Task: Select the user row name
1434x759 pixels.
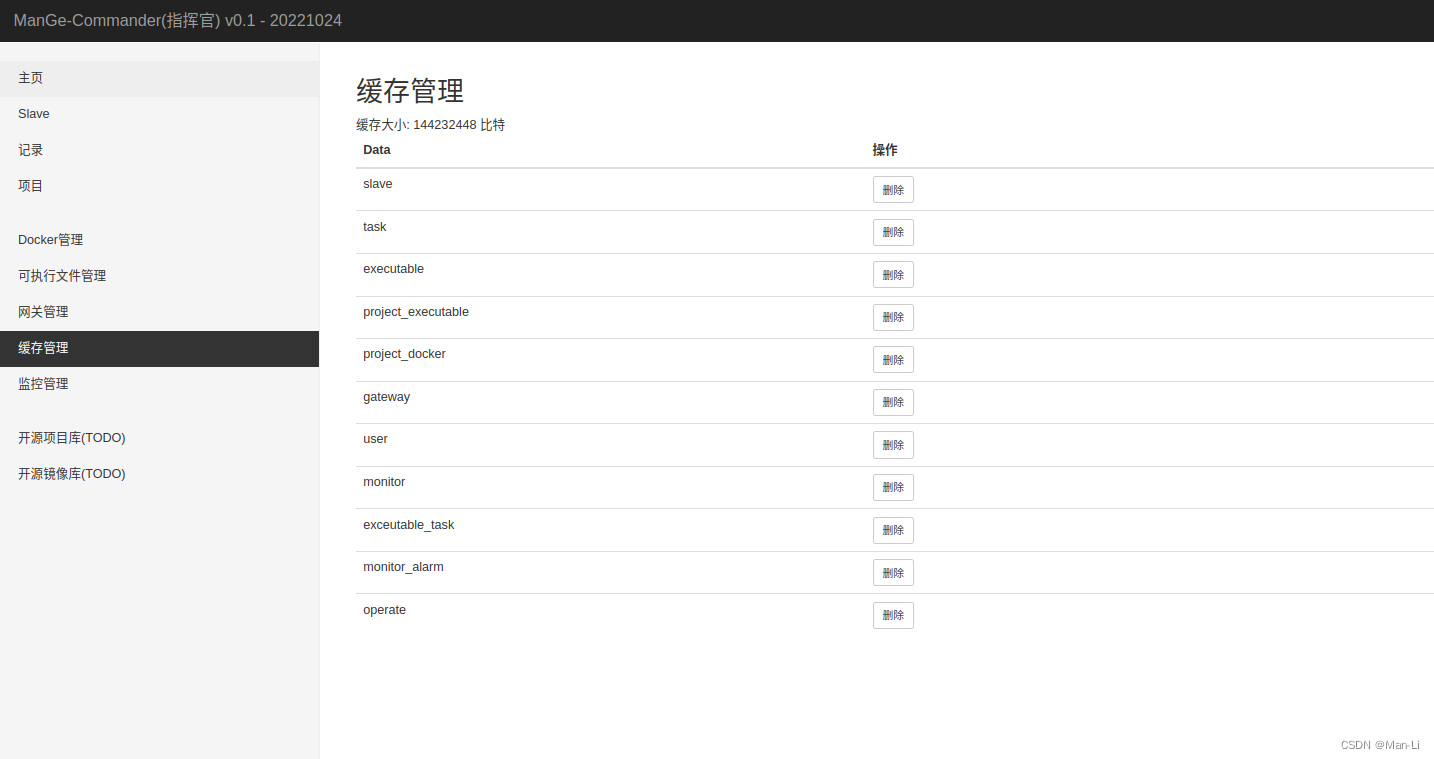Action: (x=376, y=439)
